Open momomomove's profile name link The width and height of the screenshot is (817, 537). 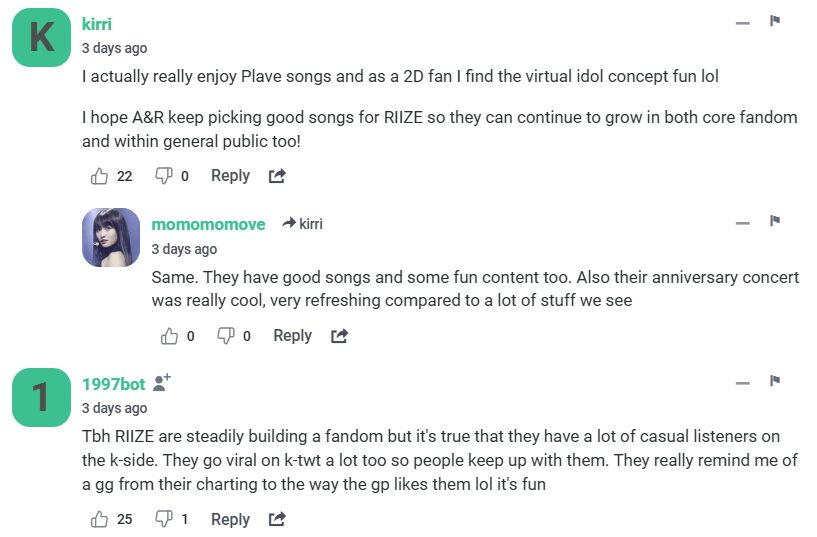[208, 224]
